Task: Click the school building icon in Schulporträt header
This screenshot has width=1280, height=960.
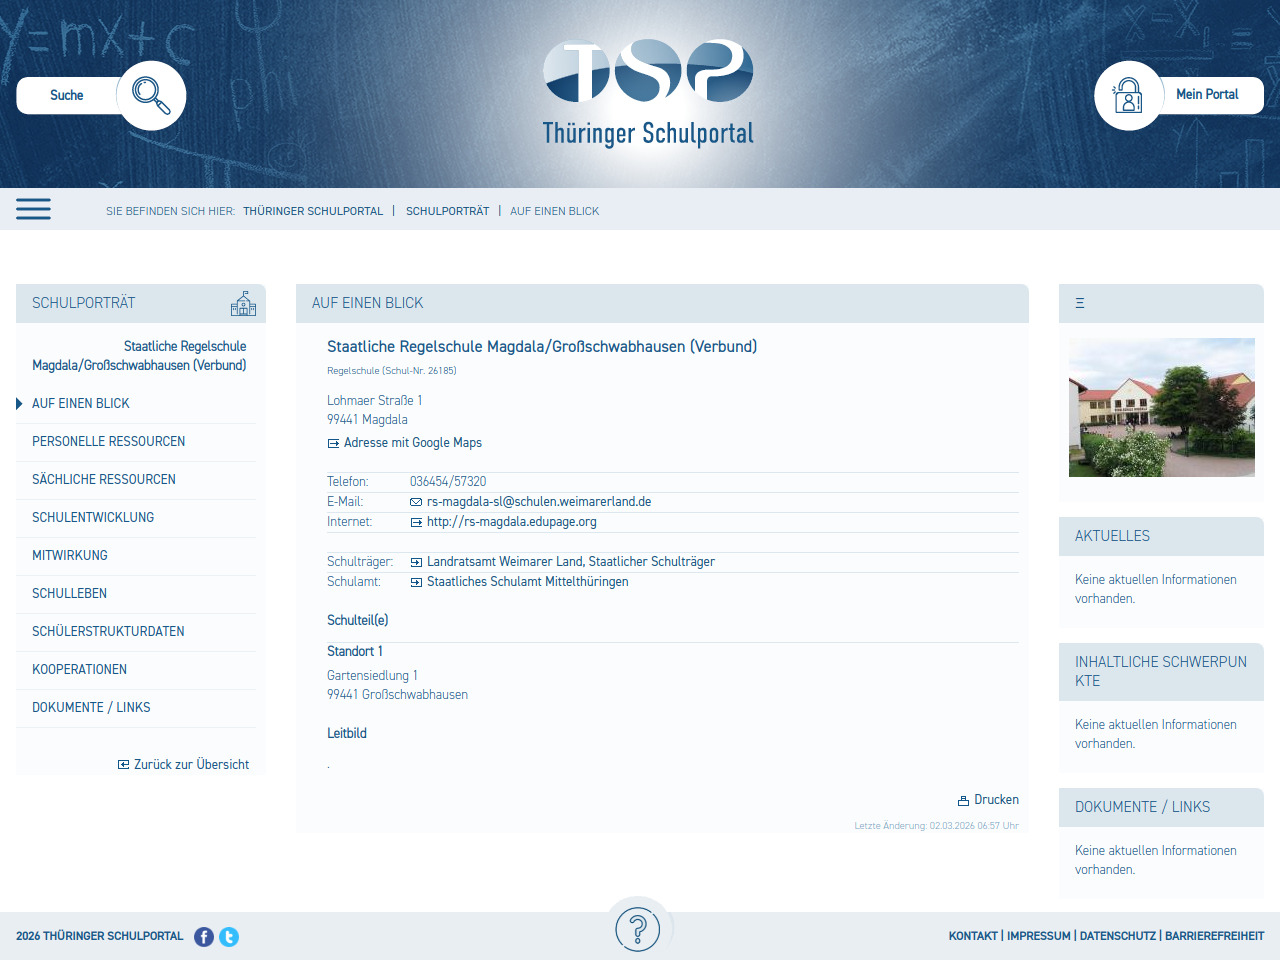Action: [x=243, y=304]
